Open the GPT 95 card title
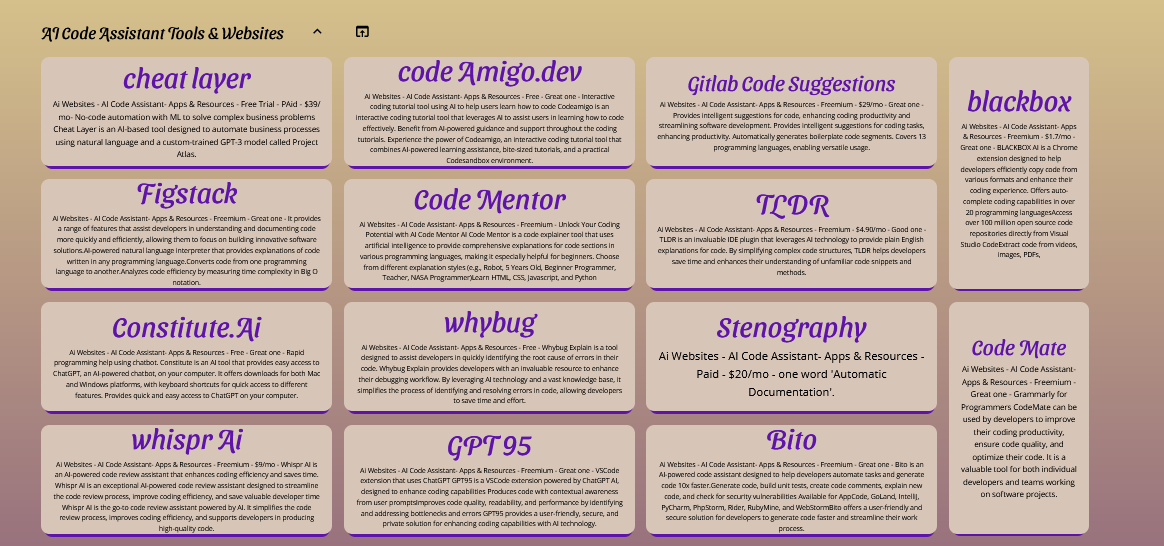1164x546 pixels. 489,447
